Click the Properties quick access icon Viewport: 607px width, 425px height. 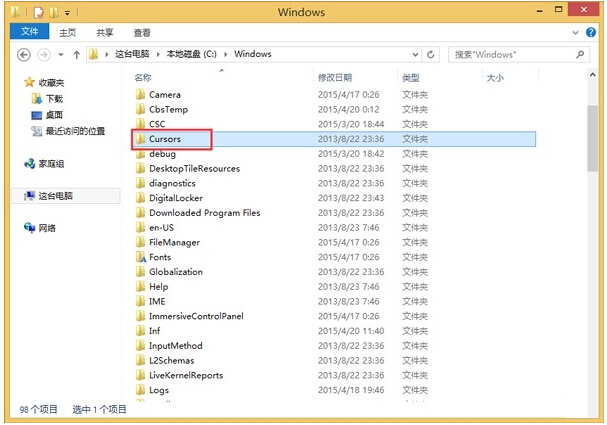coord(39,12)
